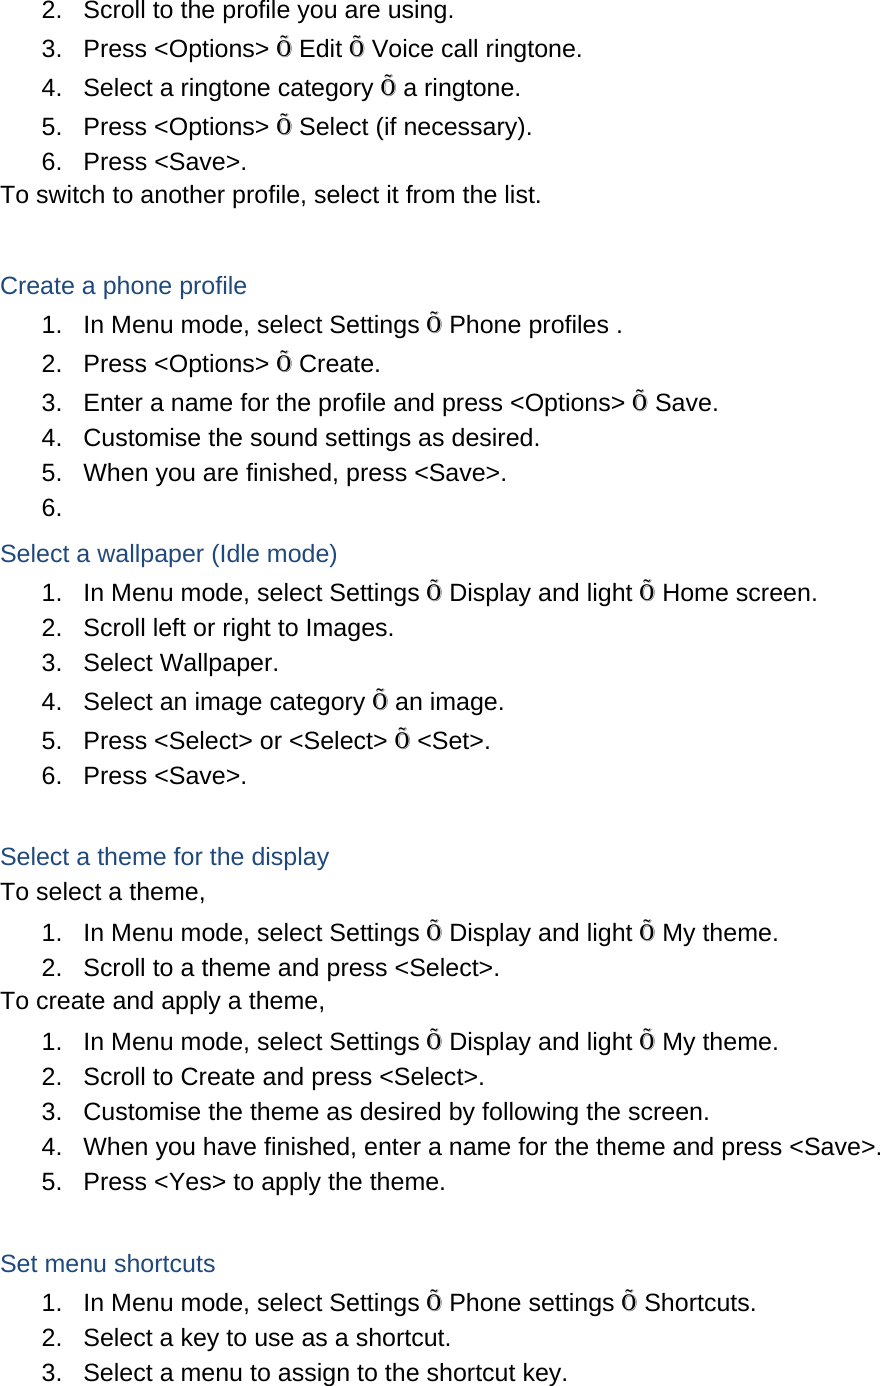Screen dimensions: 880x1386
Task: Click the "Scroll to Create and press <Select>" step
Action: click(283, 1077)
